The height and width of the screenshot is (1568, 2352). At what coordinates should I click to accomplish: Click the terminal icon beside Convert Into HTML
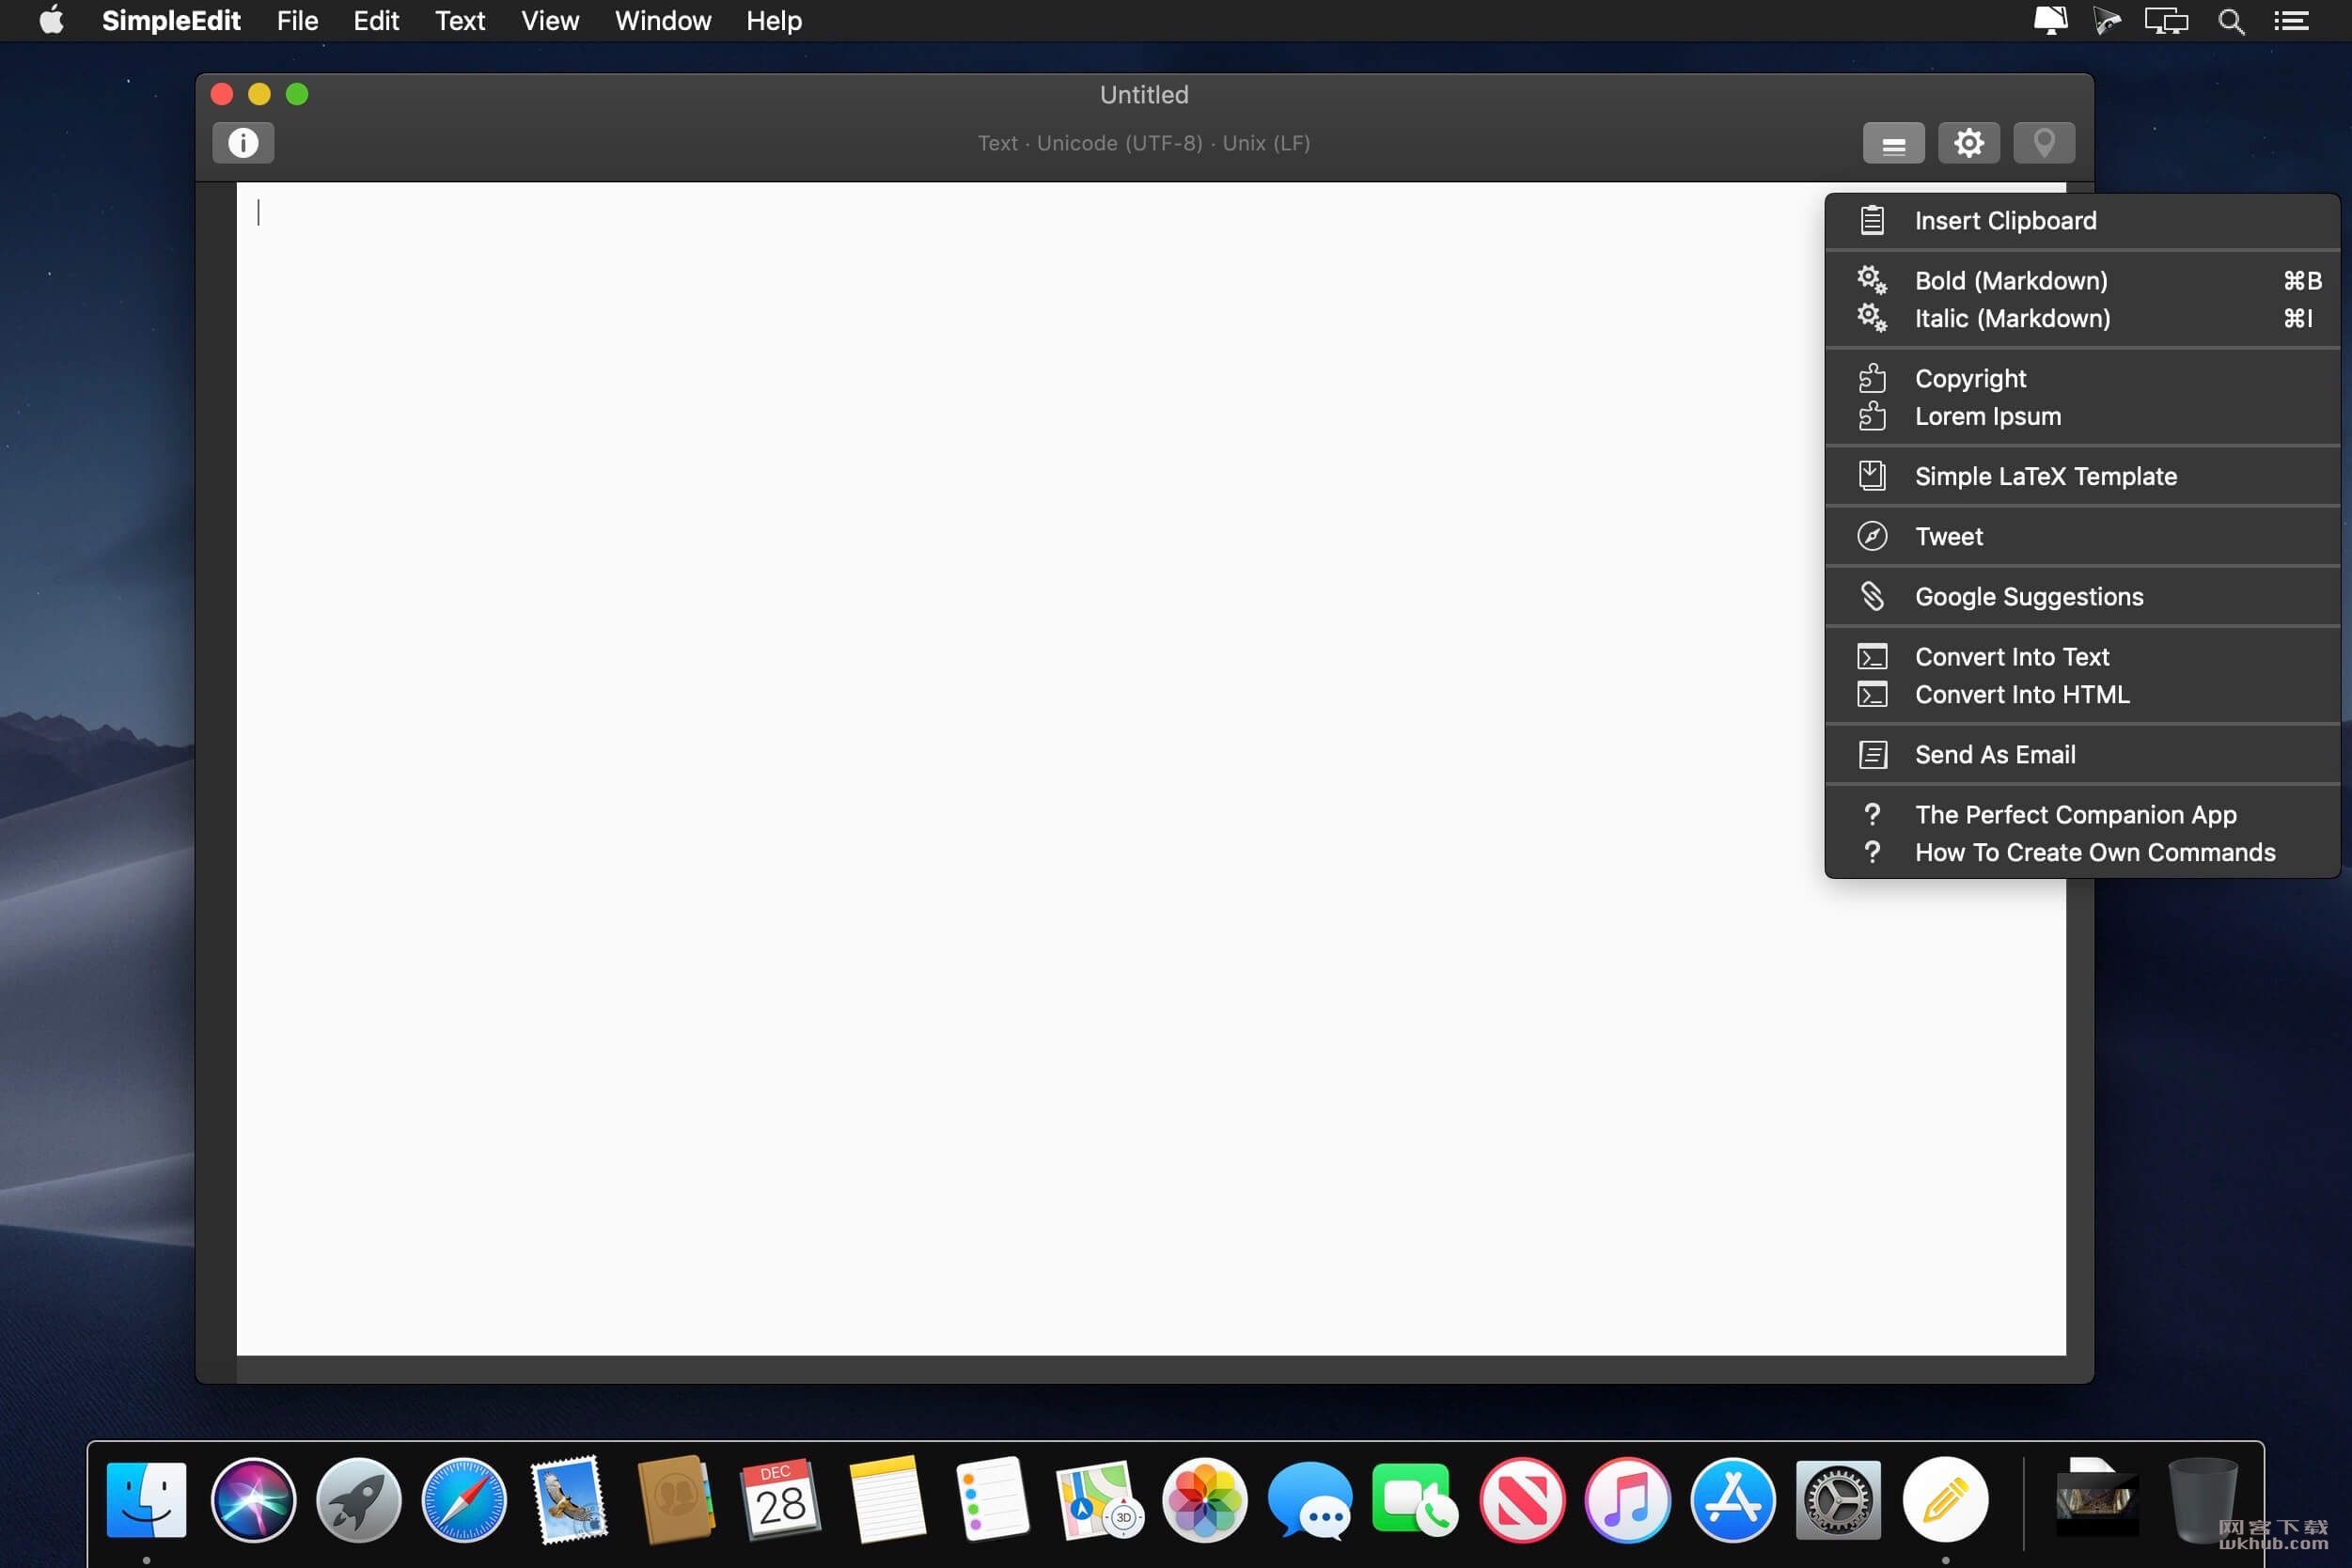tap(1872, 694)
